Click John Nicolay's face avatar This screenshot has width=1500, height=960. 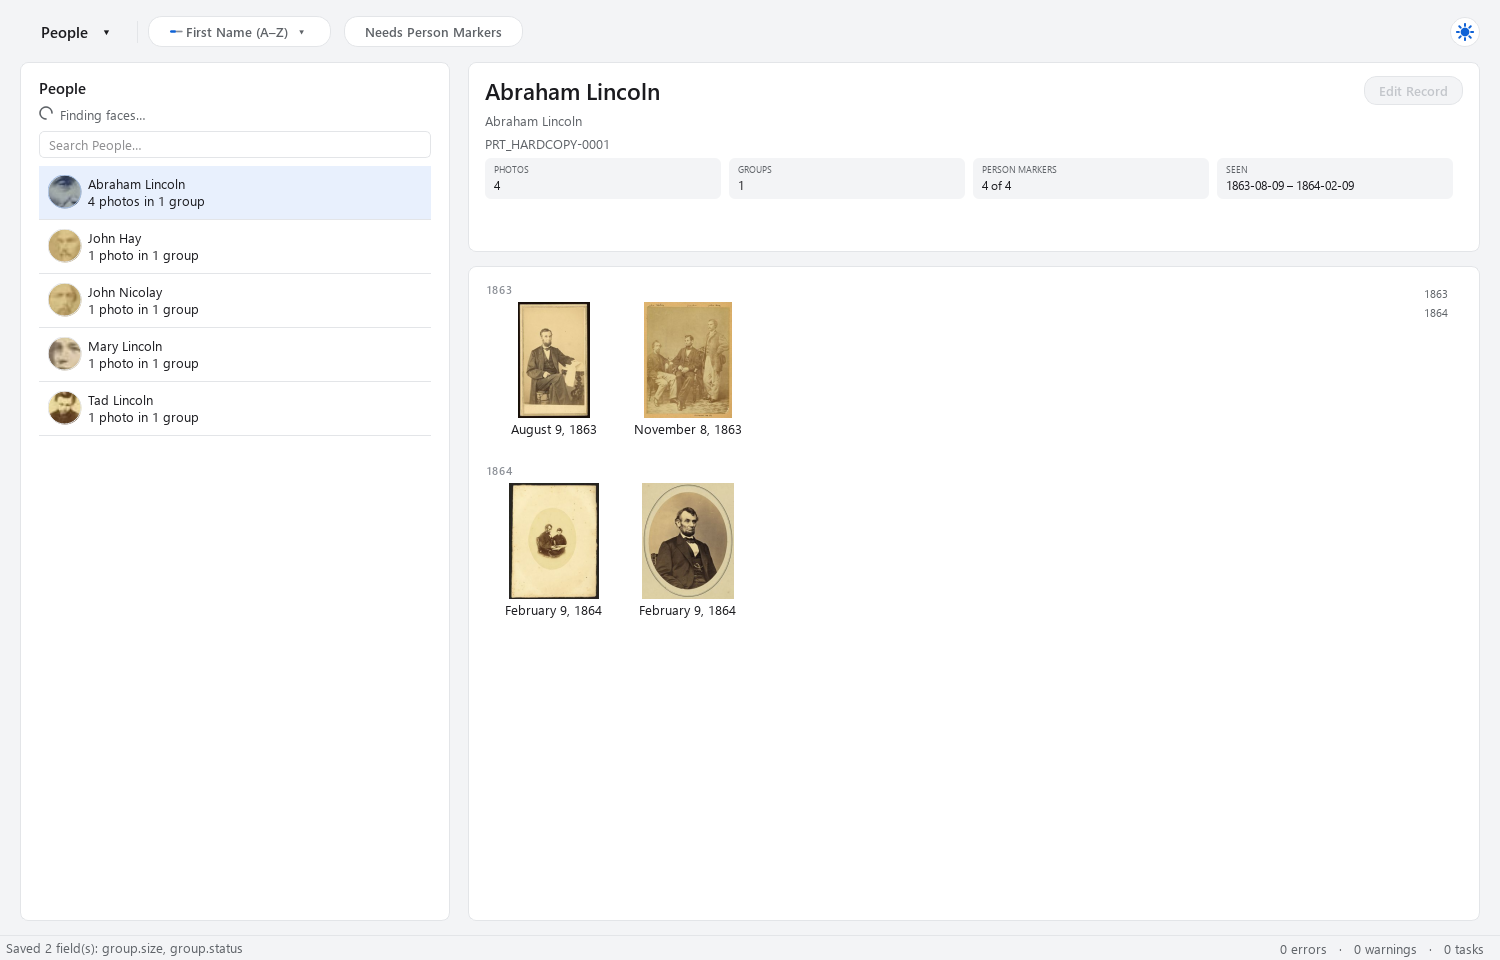tap(65, 300)
